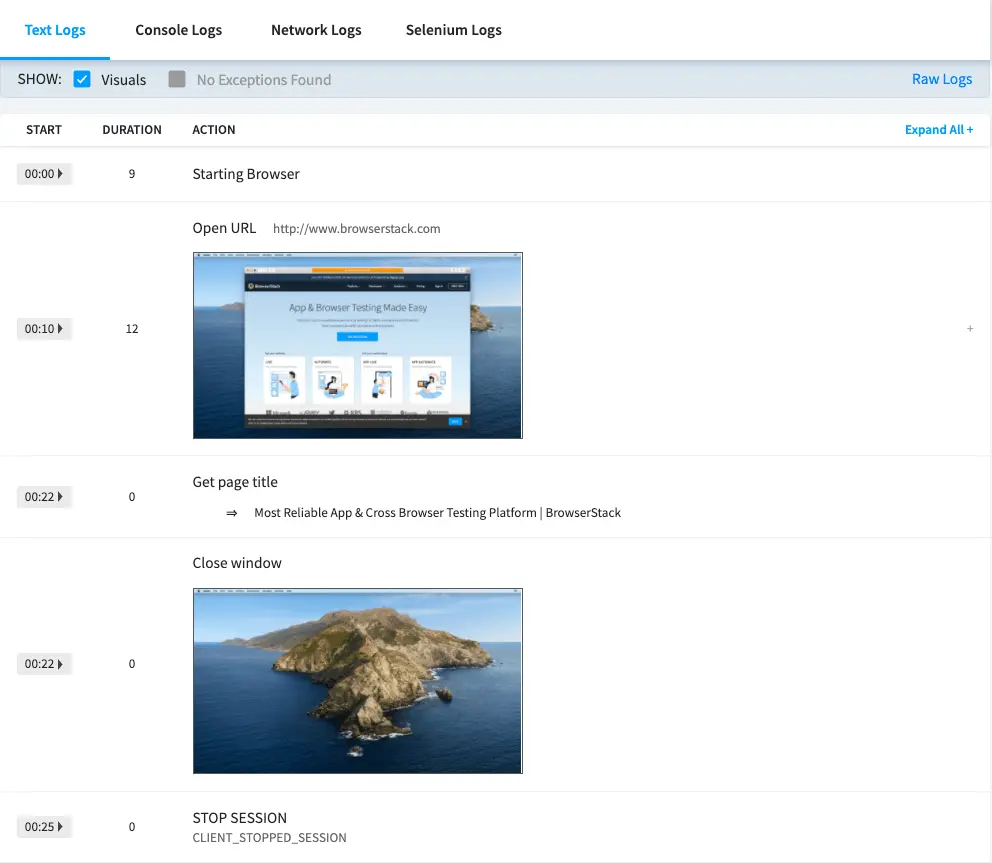View the Close window screenshot
Image resolution: width=992 pixels, height=863 pixels.
click(357, 680)
